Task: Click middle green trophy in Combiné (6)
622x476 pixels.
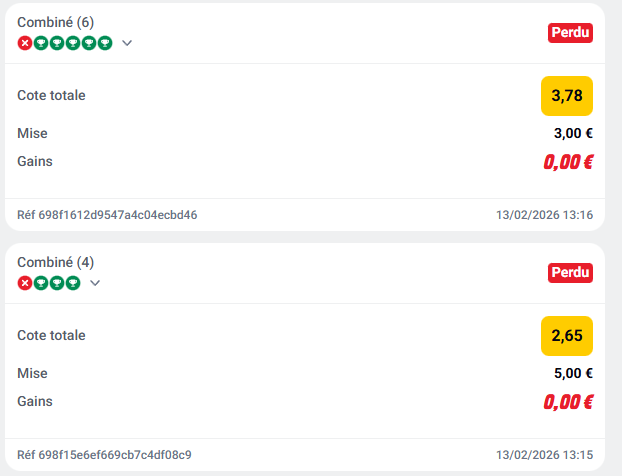Action: point(72,42)
